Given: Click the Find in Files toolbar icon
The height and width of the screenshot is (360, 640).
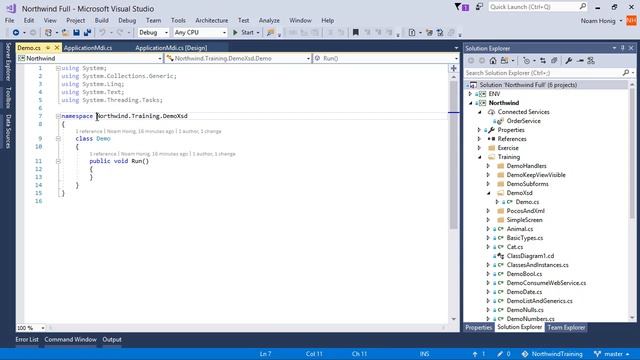Looking at the screenshot, I should tap(270, 33).
